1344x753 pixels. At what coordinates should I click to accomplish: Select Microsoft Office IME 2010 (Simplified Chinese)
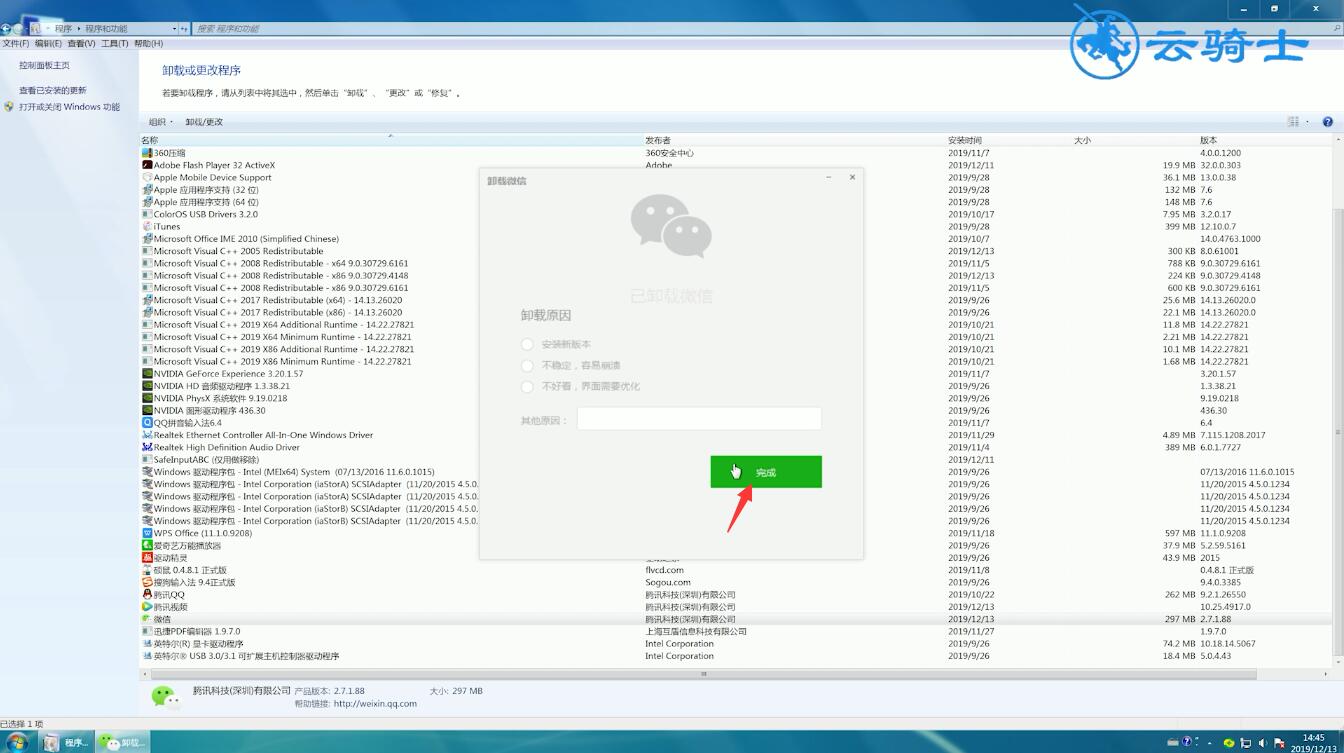point(736,239)
